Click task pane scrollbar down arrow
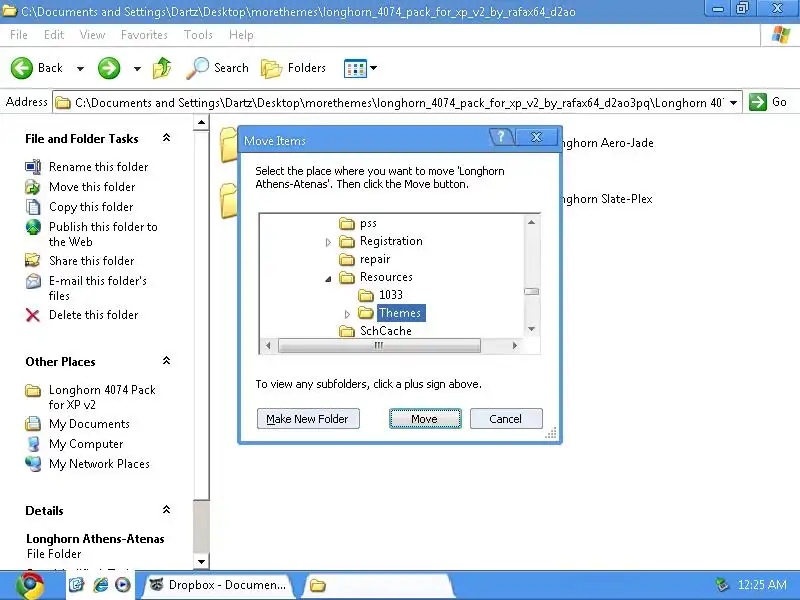The width and height of the screenshot is (800, 600). (x=202, y=562)
